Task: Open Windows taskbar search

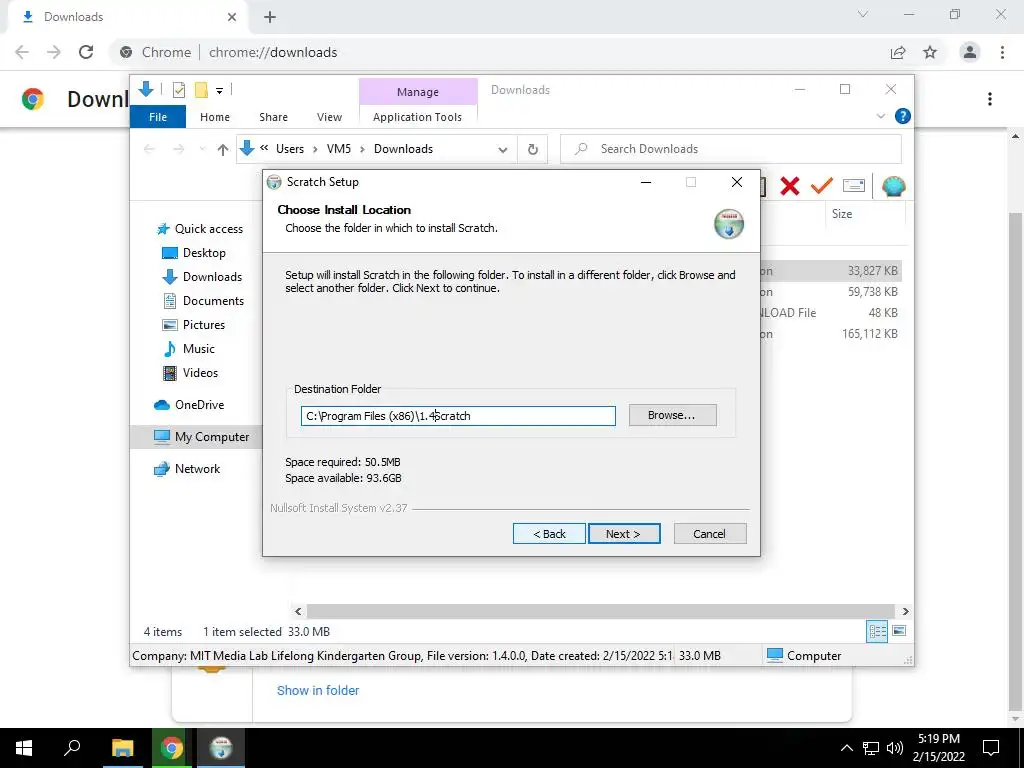Action: [x=72, y=748]
